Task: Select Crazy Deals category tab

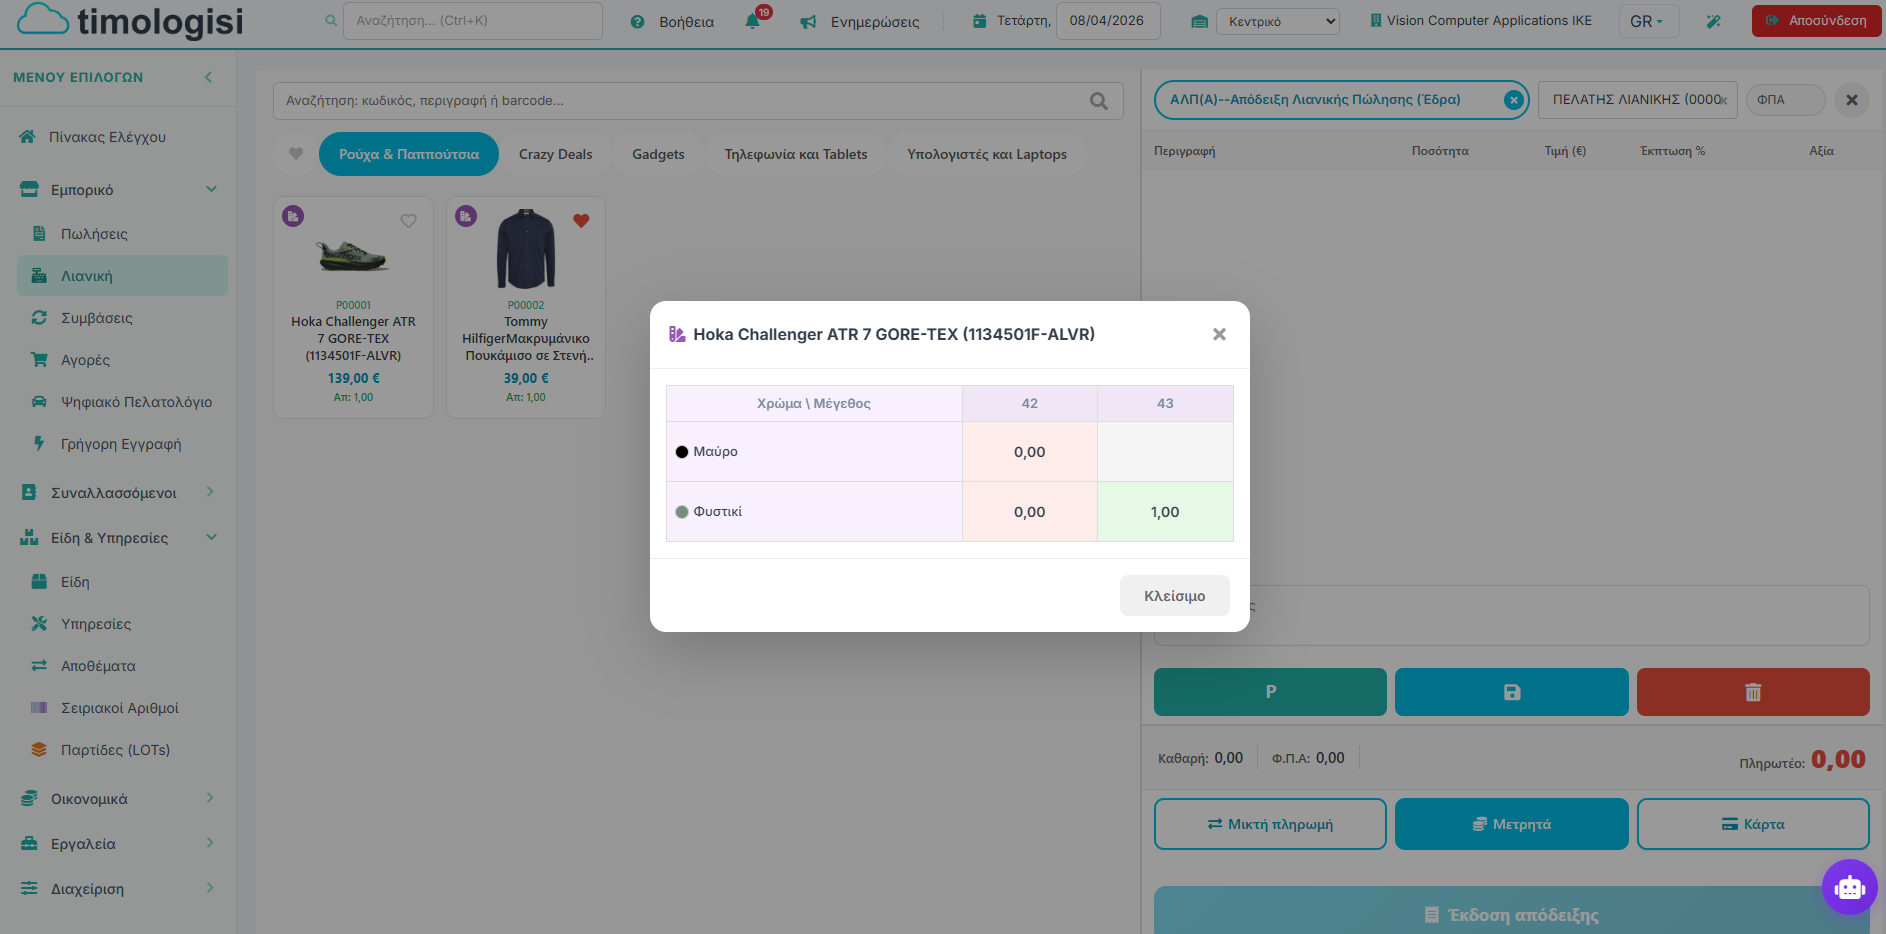Action: (x=556, y=154)
